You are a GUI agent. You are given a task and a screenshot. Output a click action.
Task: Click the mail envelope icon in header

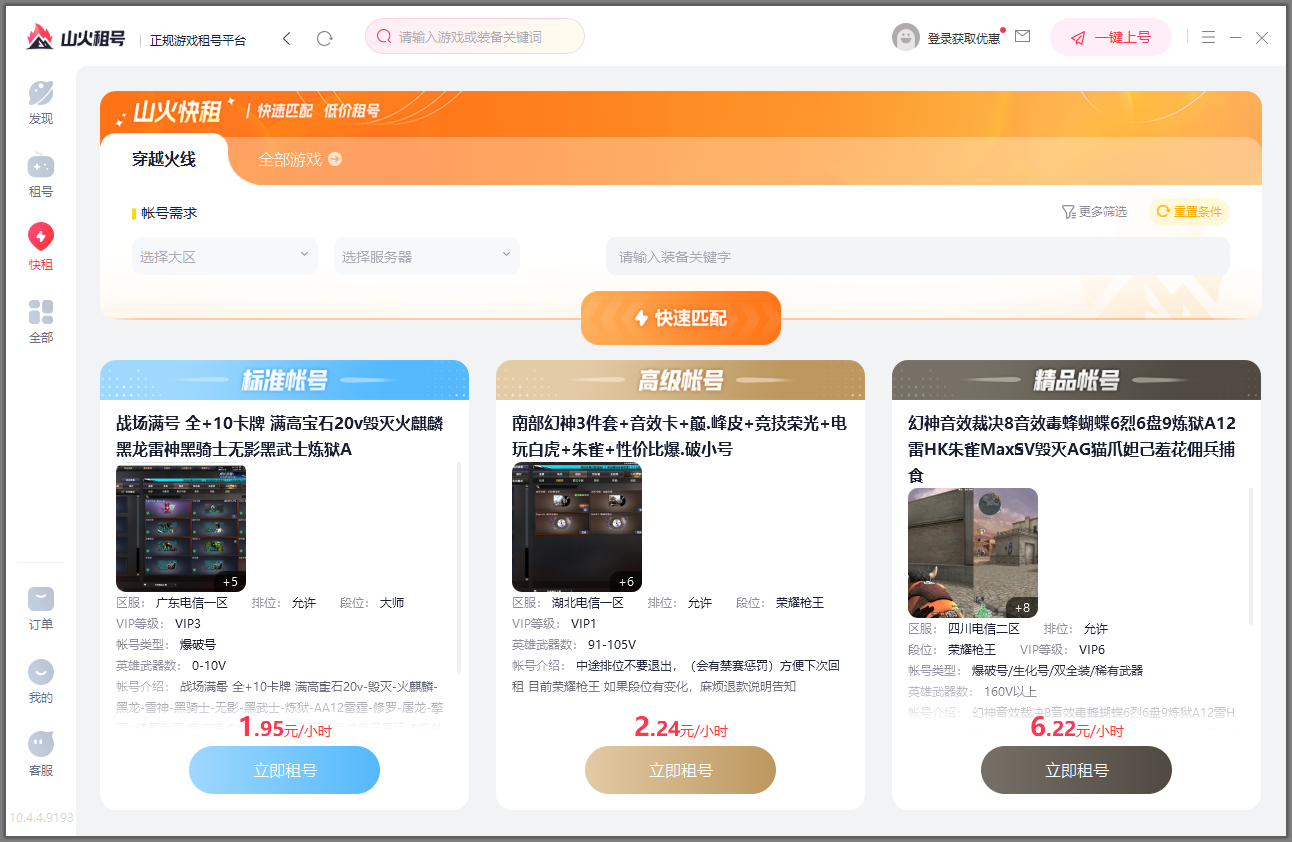[1022, 37]
